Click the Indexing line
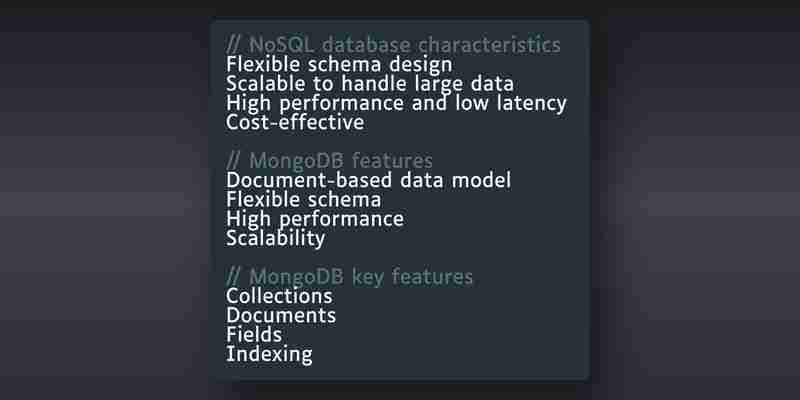The width and height of the screenshot is (800, 400). click(269, 354)
